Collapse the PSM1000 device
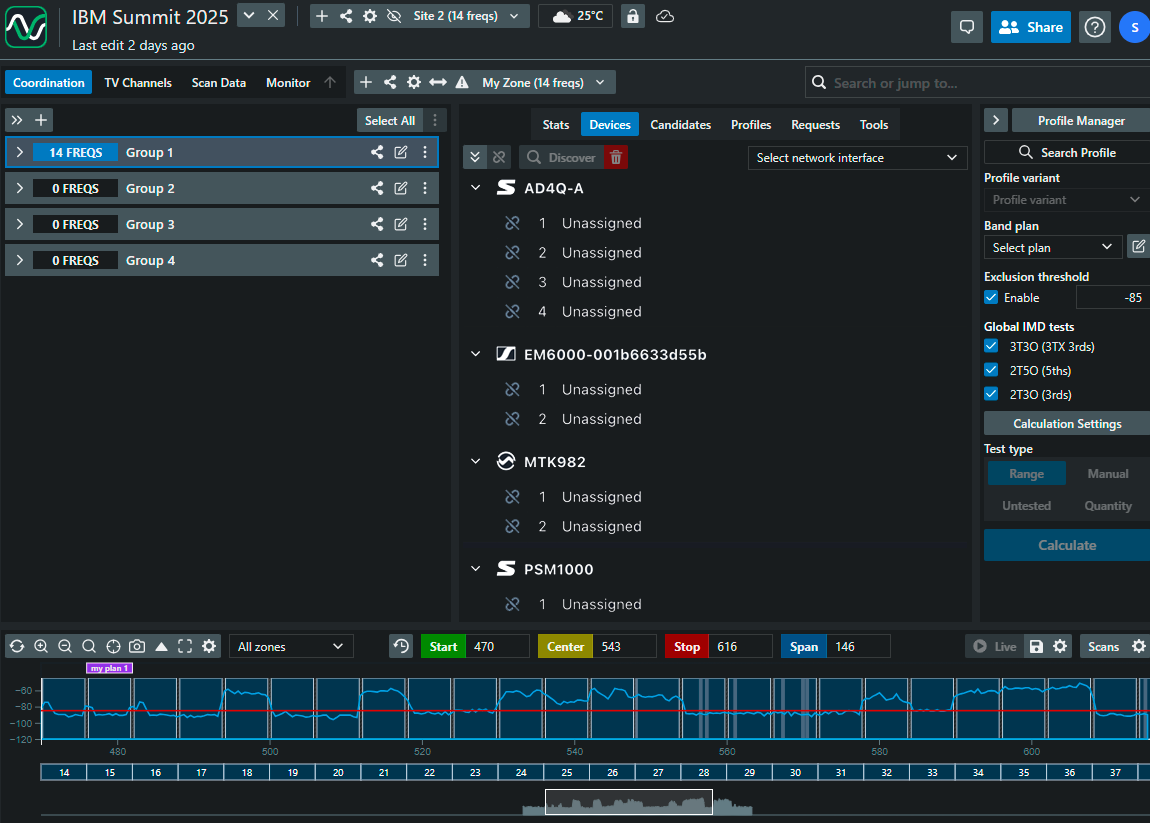This screenshot has height=823, width=1150. click(x=475, y=568)
